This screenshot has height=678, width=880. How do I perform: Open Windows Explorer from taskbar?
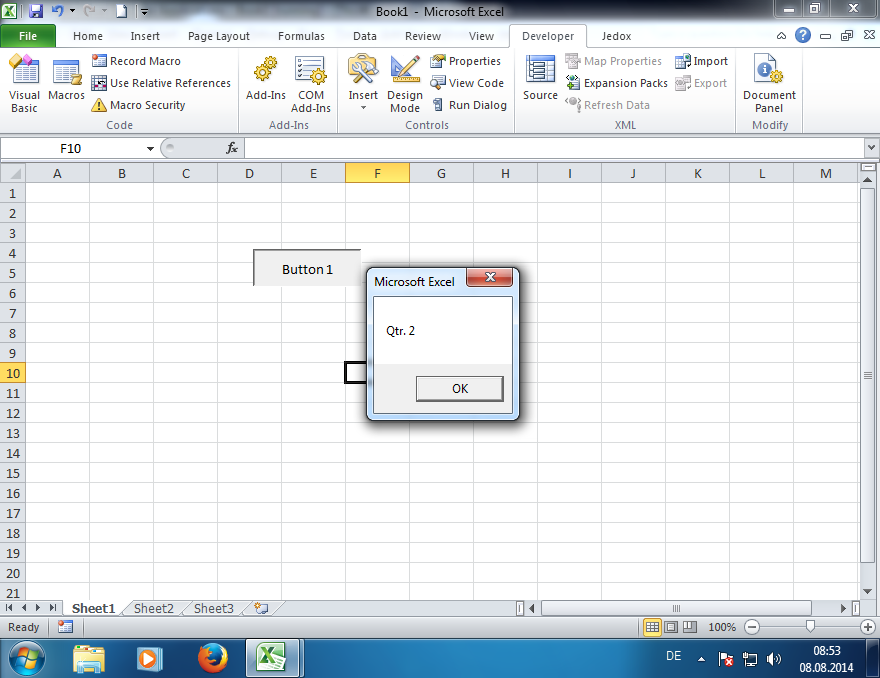pyautogui.click(x=89, y=658)
